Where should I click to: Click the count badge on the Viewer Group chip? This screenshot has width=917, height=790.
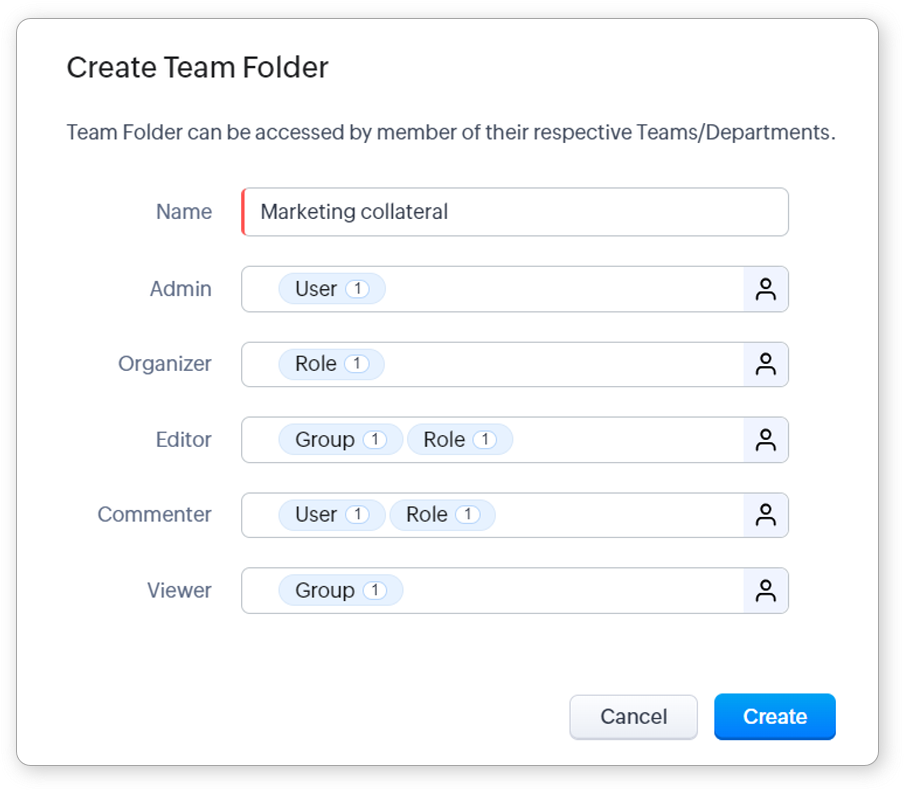pyautogui.click(x=374, y=591)
